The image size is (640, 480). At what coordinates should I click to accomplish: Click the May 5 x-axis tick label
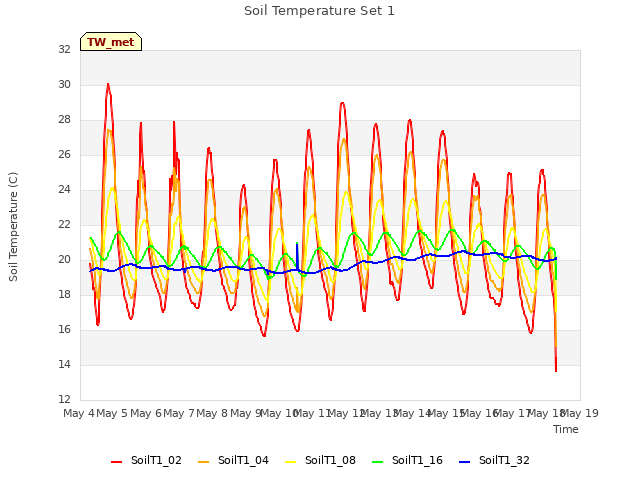(x=112, y=413)
